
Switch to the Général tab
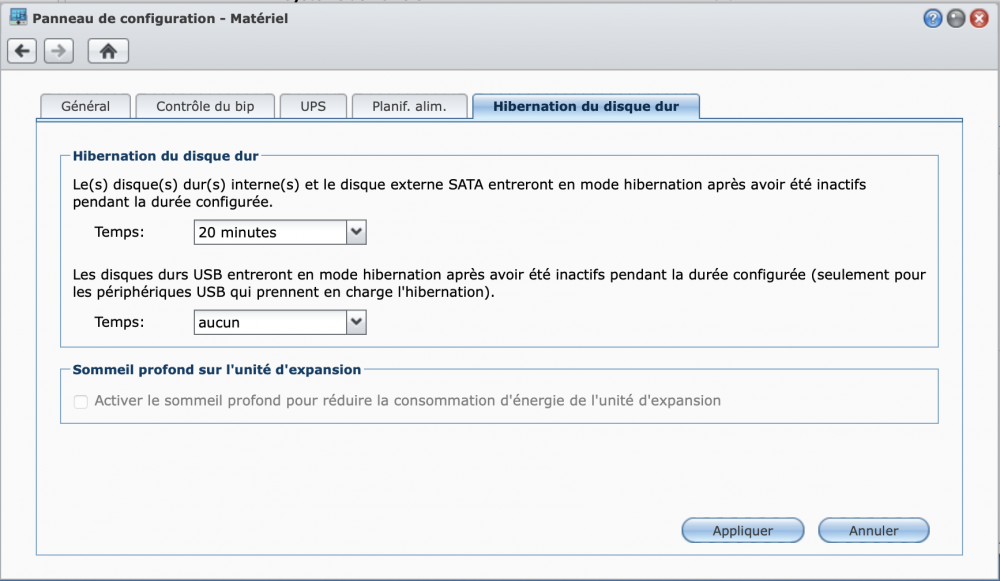click(85, 107)
